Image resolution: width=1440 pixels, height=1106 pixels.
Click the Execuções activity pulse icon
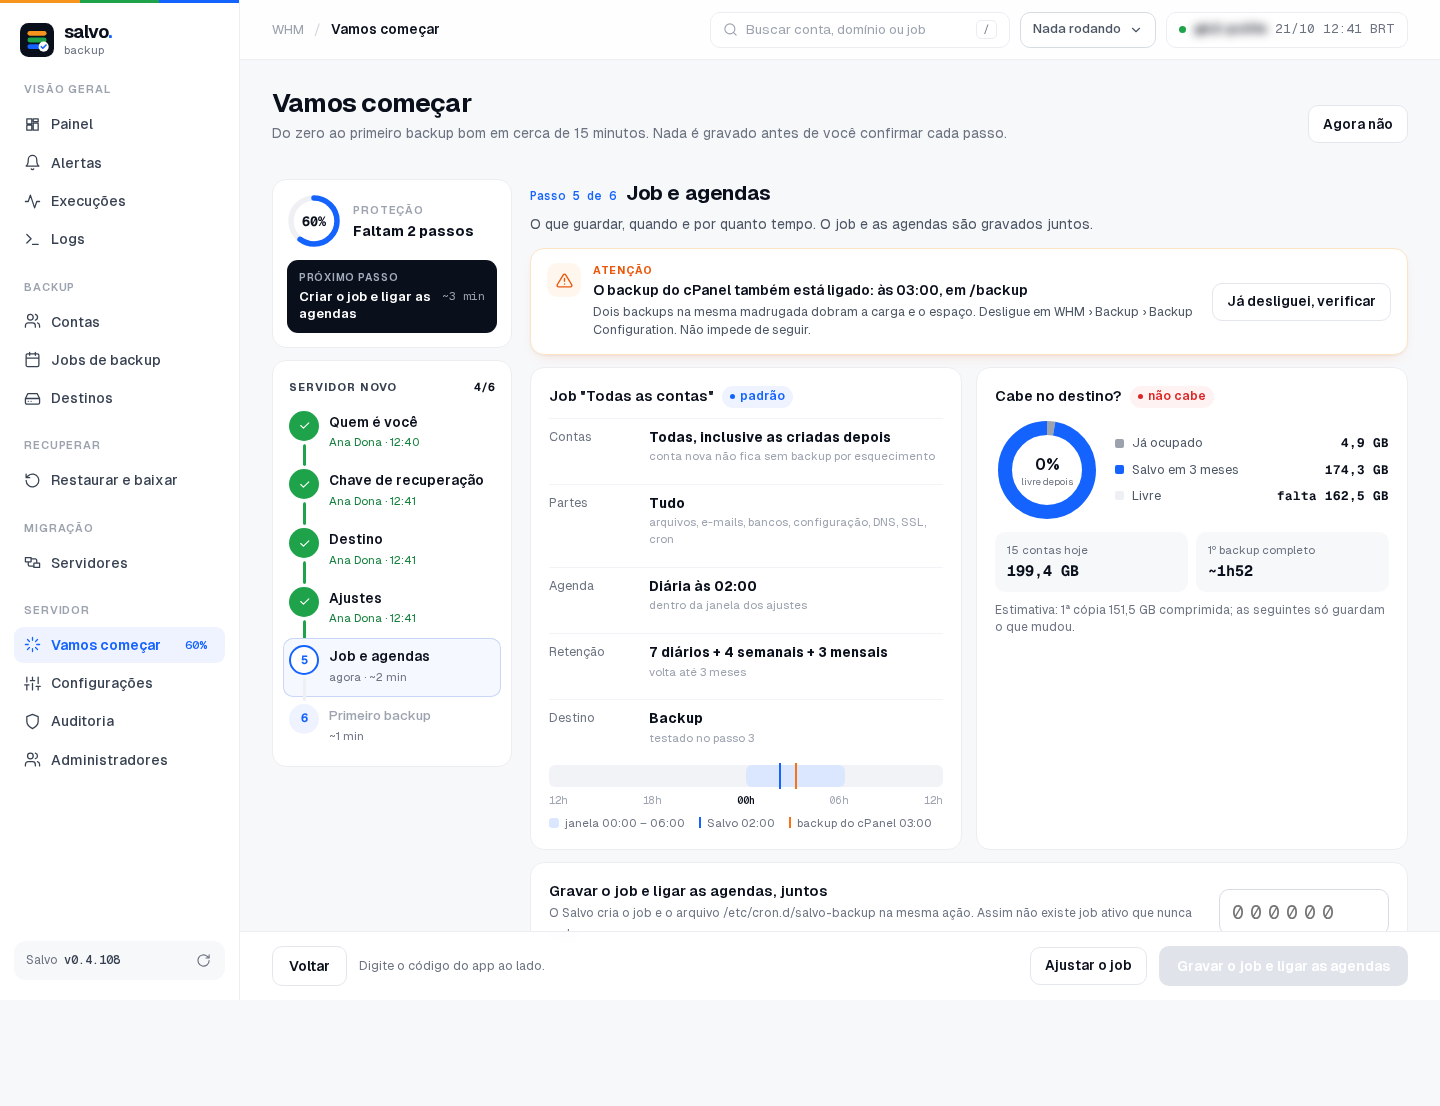[32, 201]
